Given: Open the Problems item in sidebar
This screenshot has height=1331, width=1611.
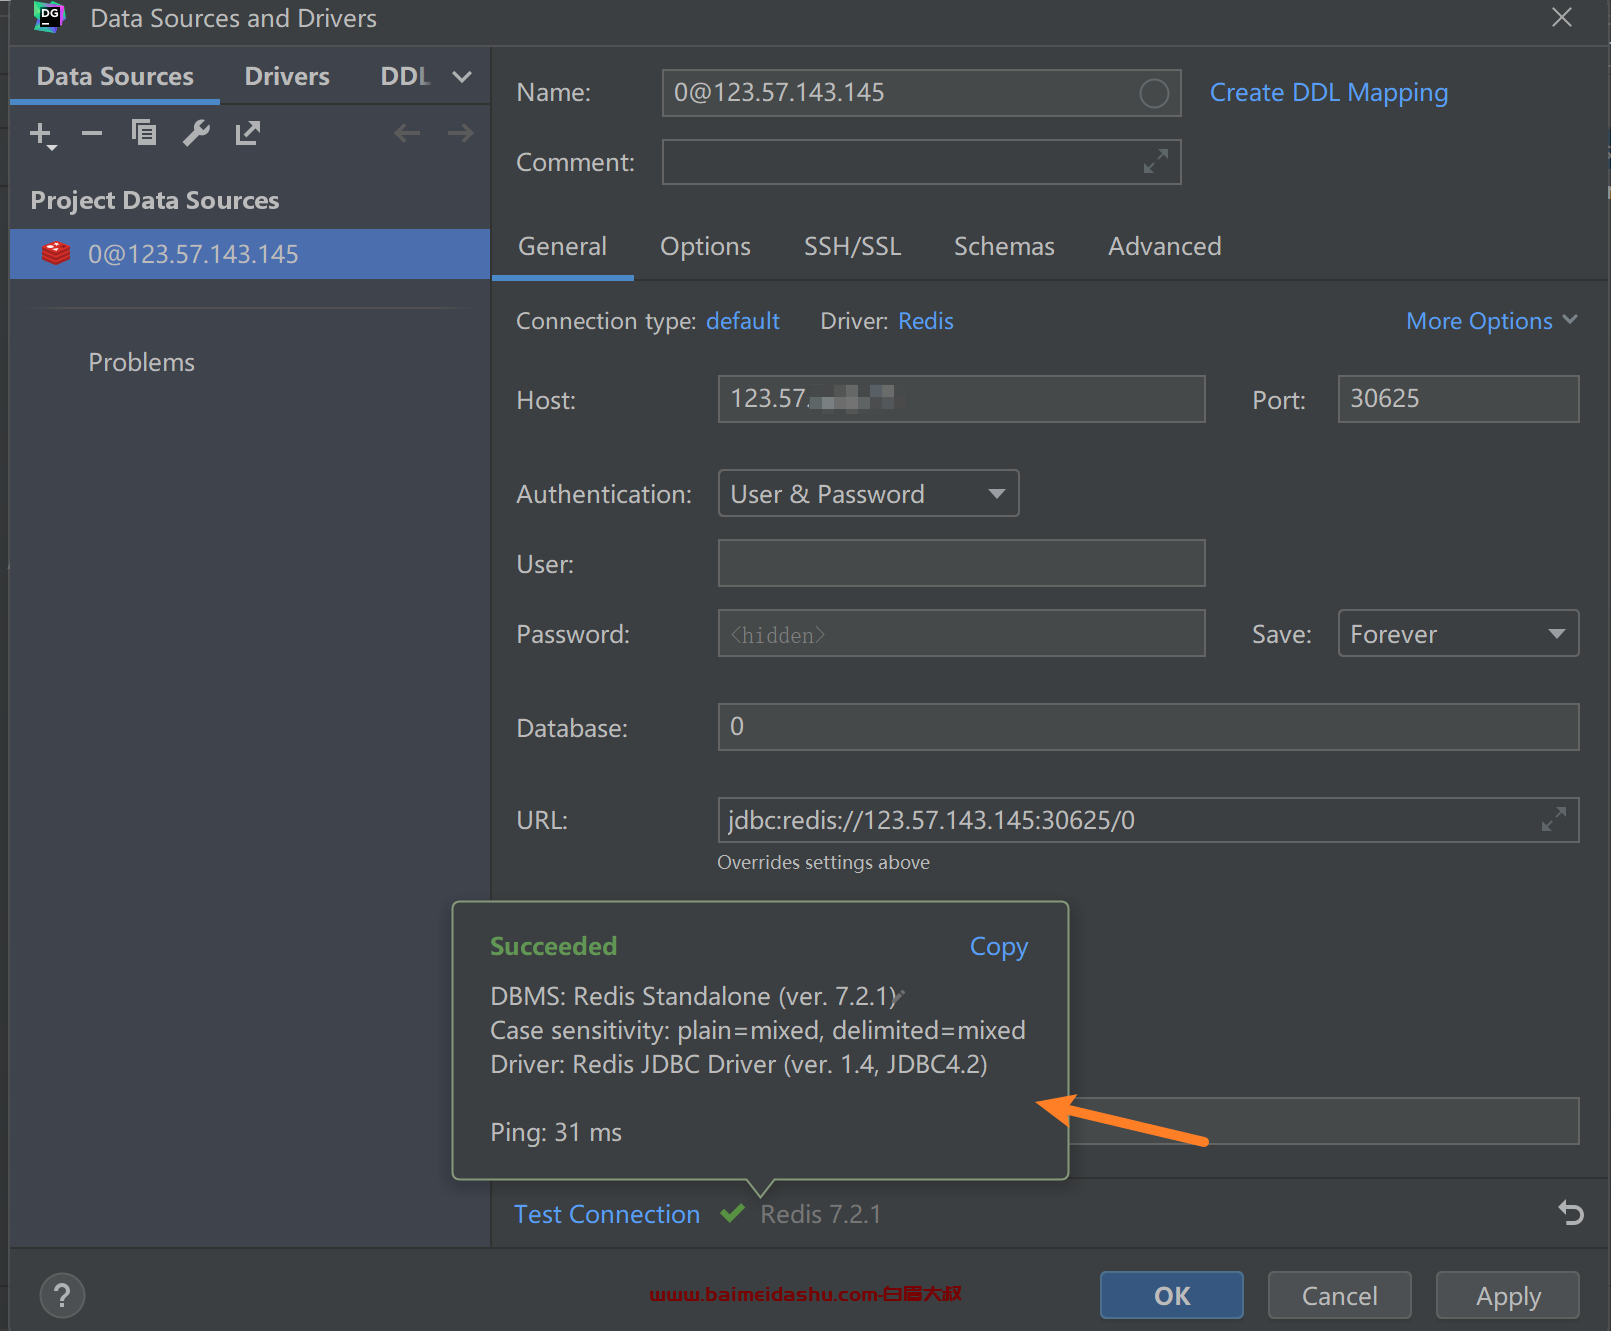Looking at the screenshot, I should (141, 362).
